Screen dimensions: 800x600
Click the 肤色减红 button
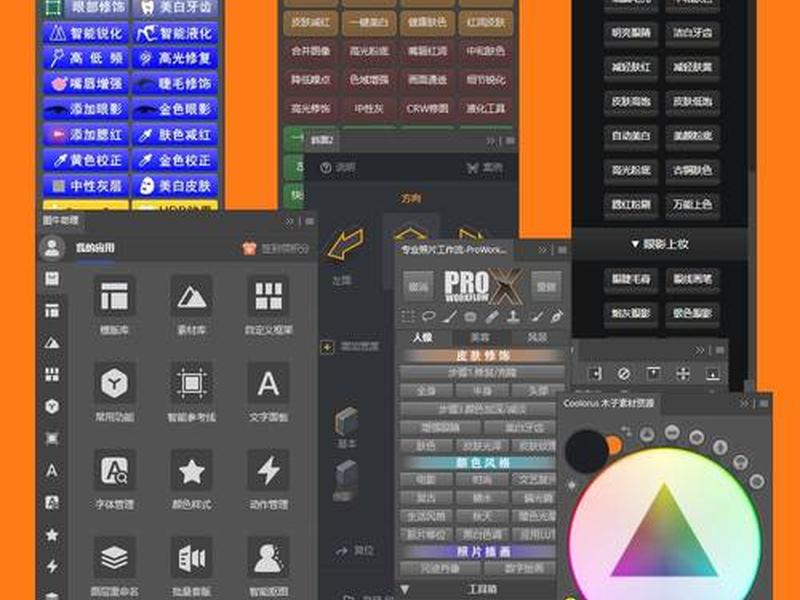[175, 135]
